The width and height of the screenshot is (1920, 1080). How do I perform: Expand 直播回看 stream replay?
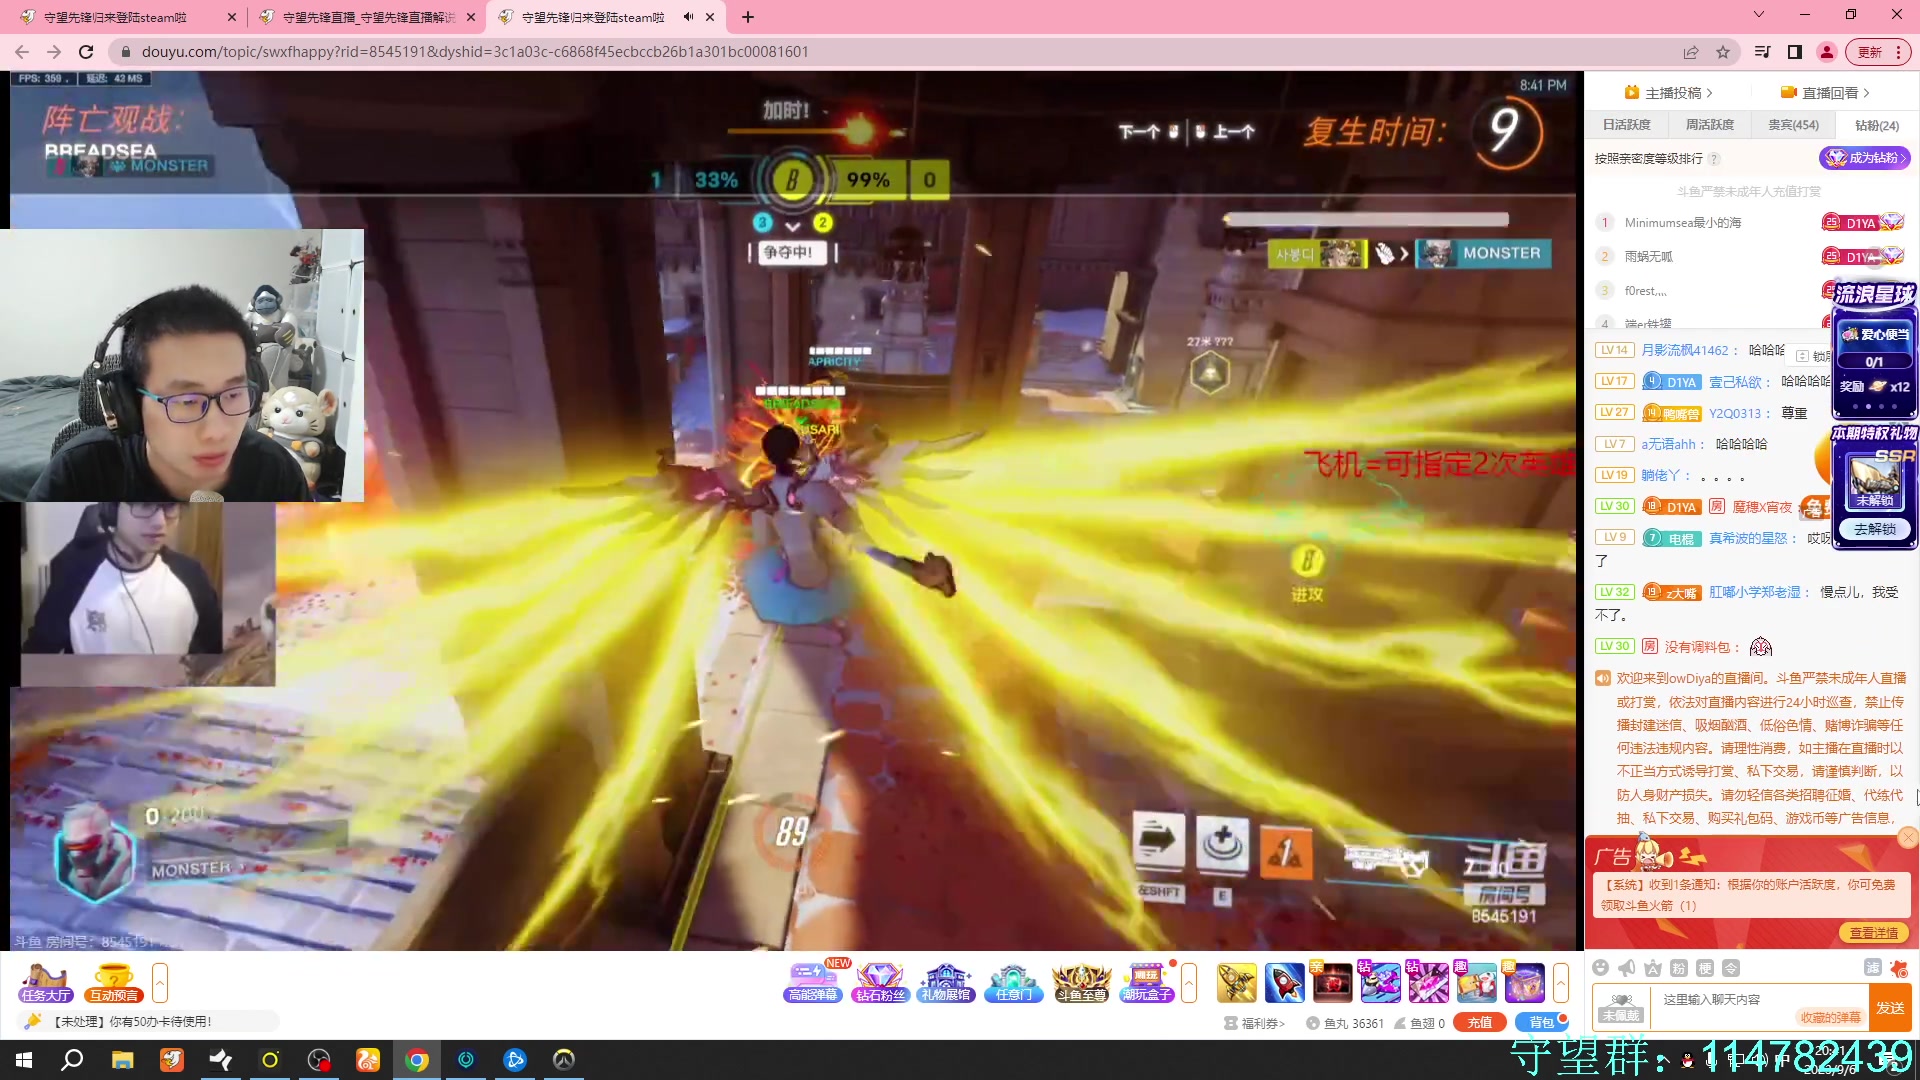tap(1825, 93)
